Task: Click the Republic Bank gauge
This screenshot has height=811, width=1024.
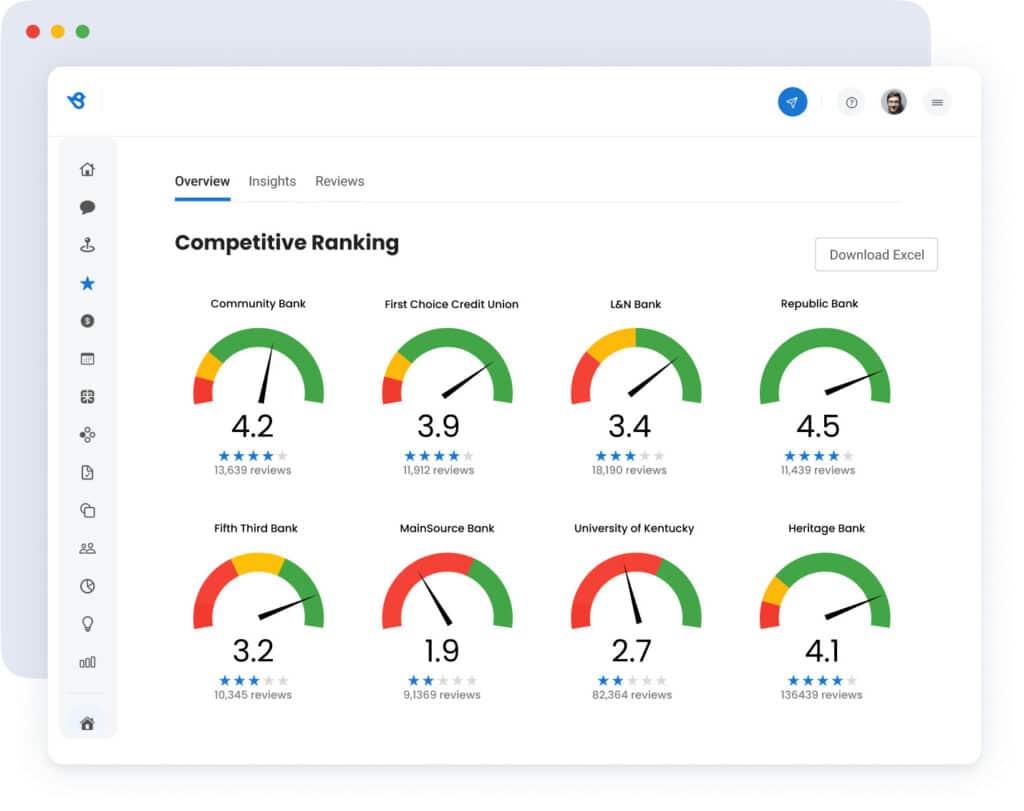Action: (x=825, y=366)
